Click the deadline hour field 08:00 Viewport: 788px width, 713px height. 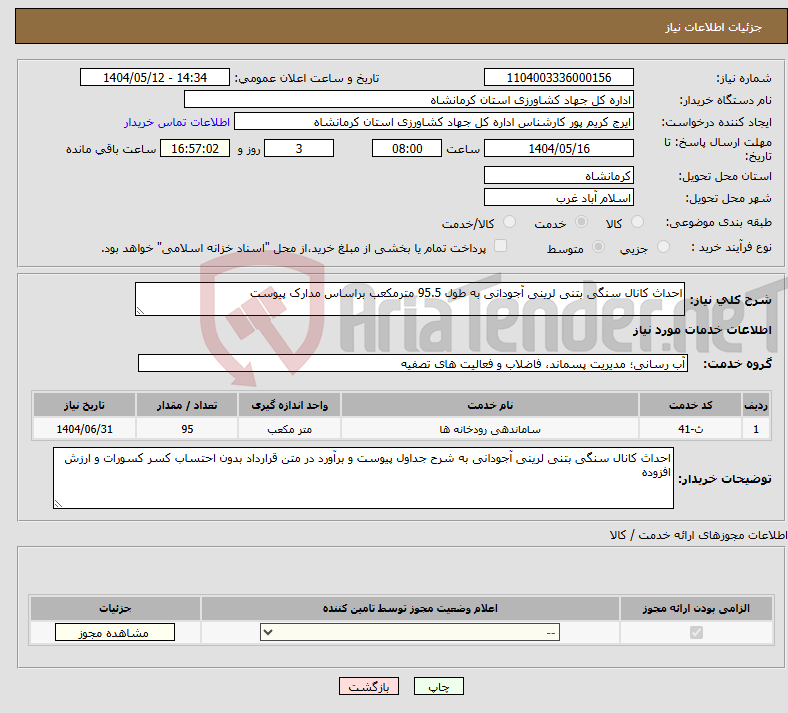click(x=407, y=148)
